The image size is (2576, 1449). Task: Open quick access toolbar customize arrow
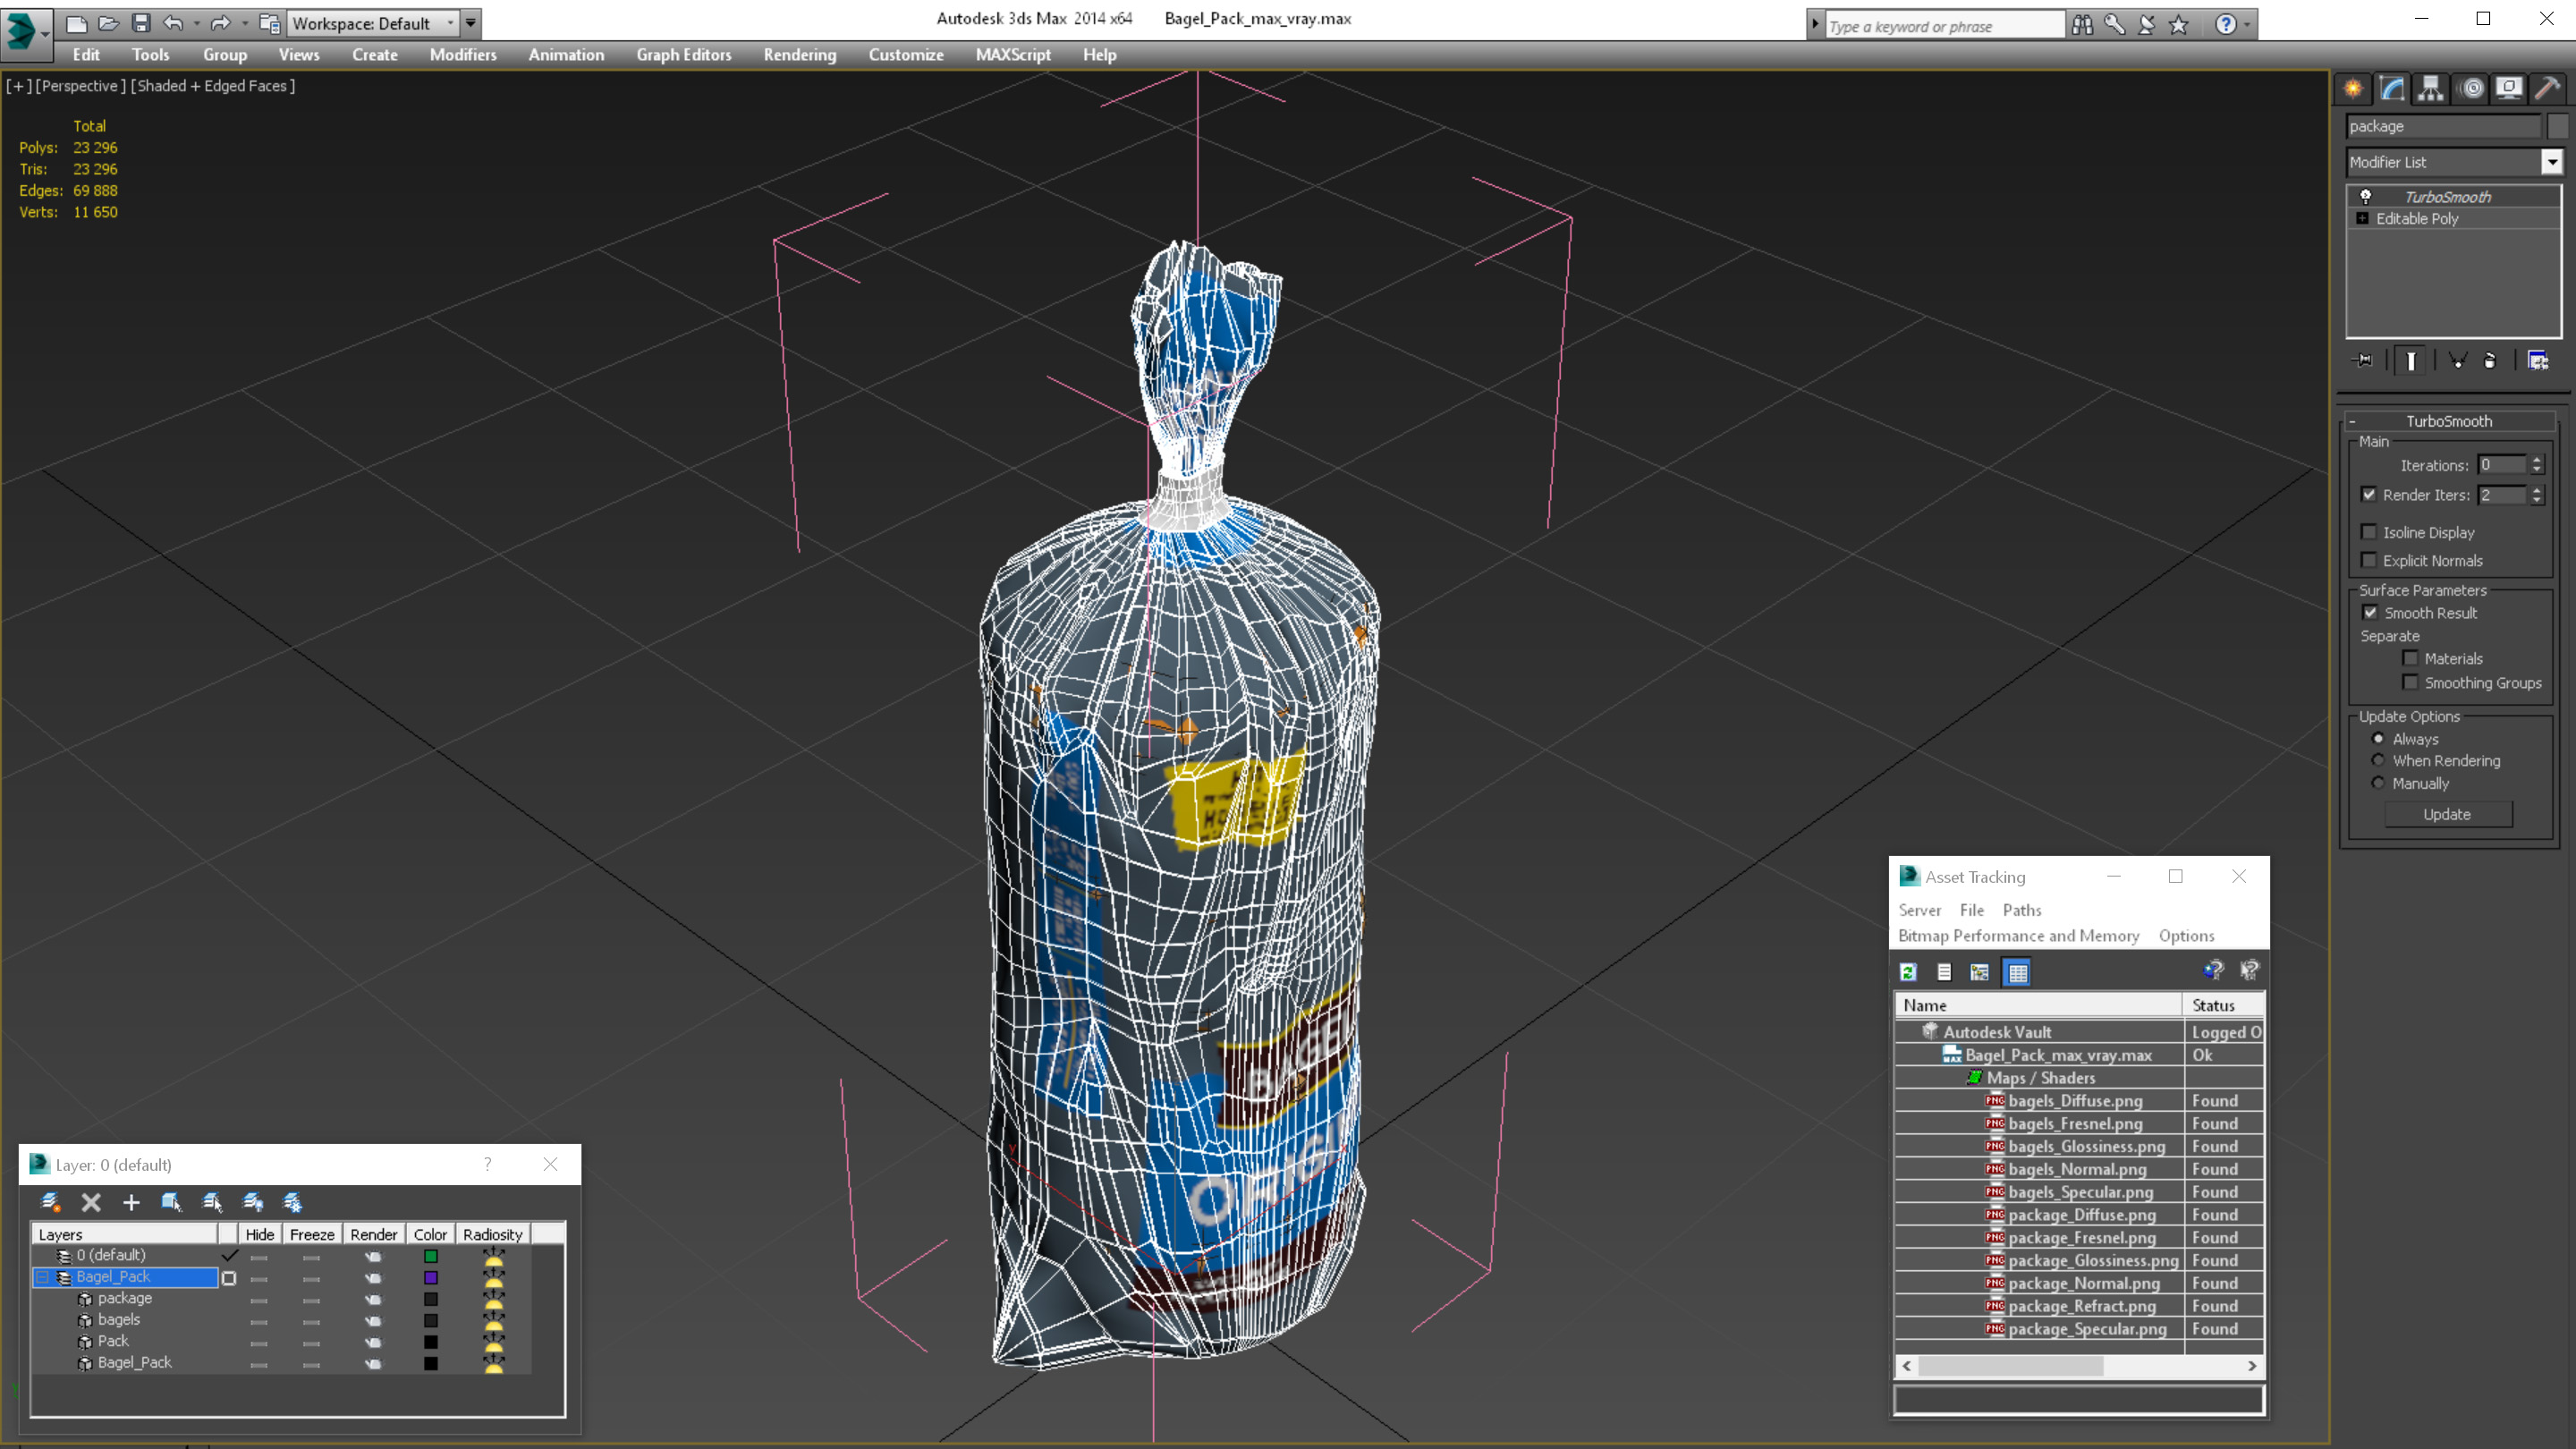click(471, 23)
